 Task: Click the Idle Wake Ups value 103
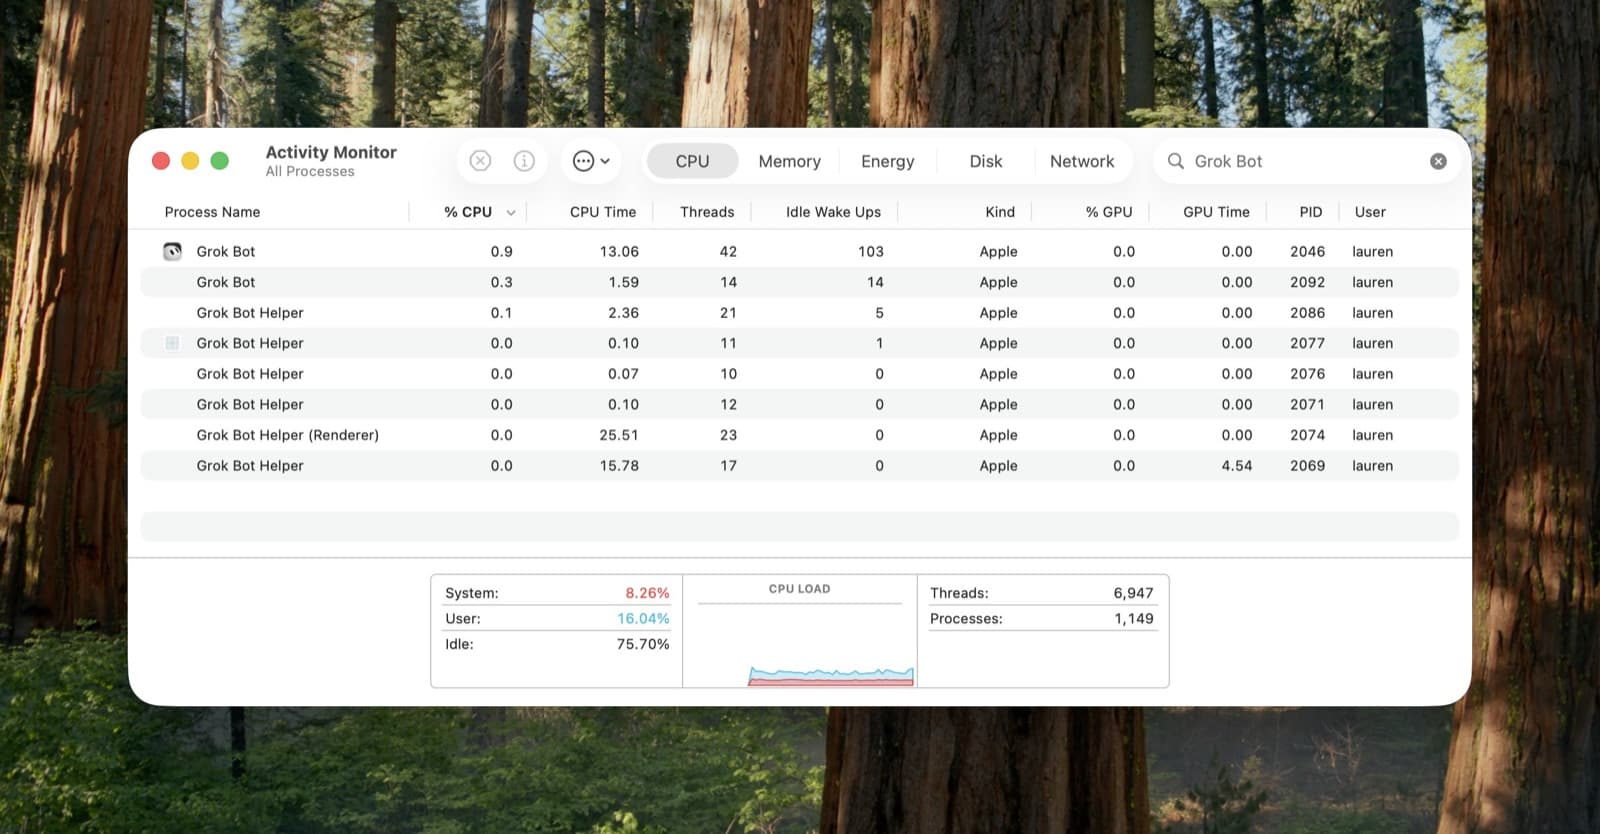(870, 251)
